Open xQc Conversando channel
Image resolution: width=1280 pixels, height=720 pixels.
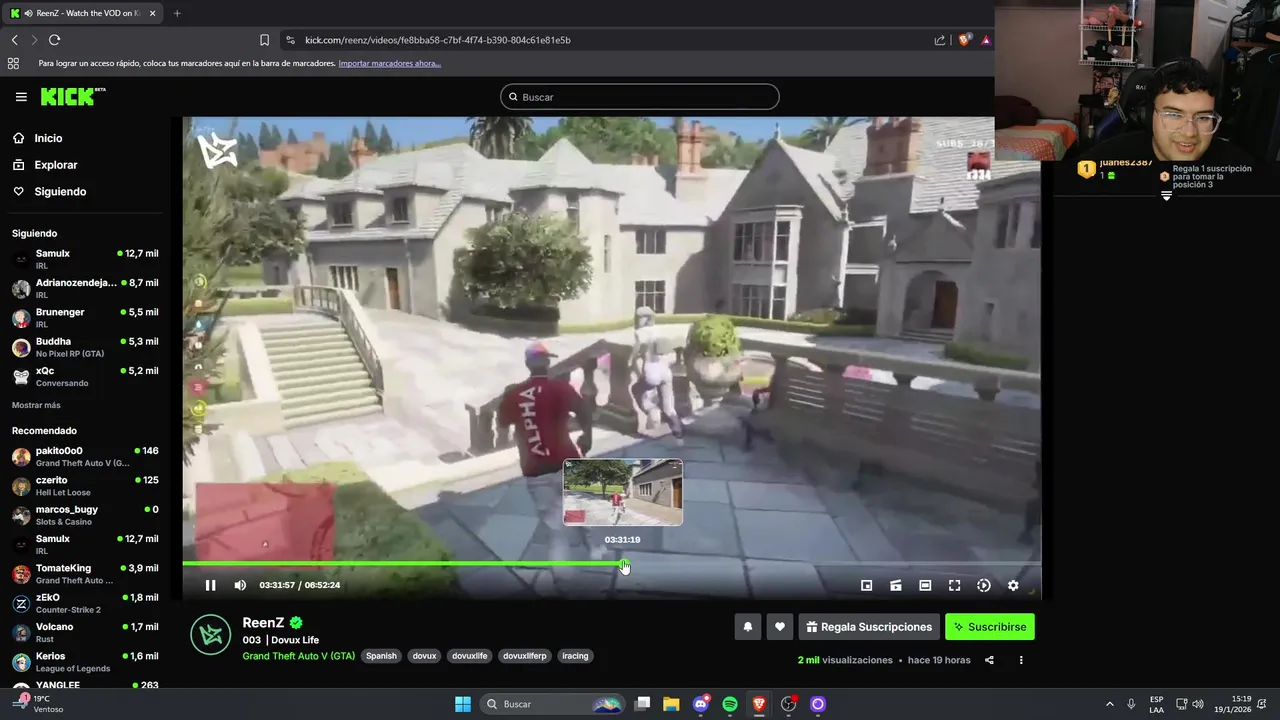[x=85, y=376]
